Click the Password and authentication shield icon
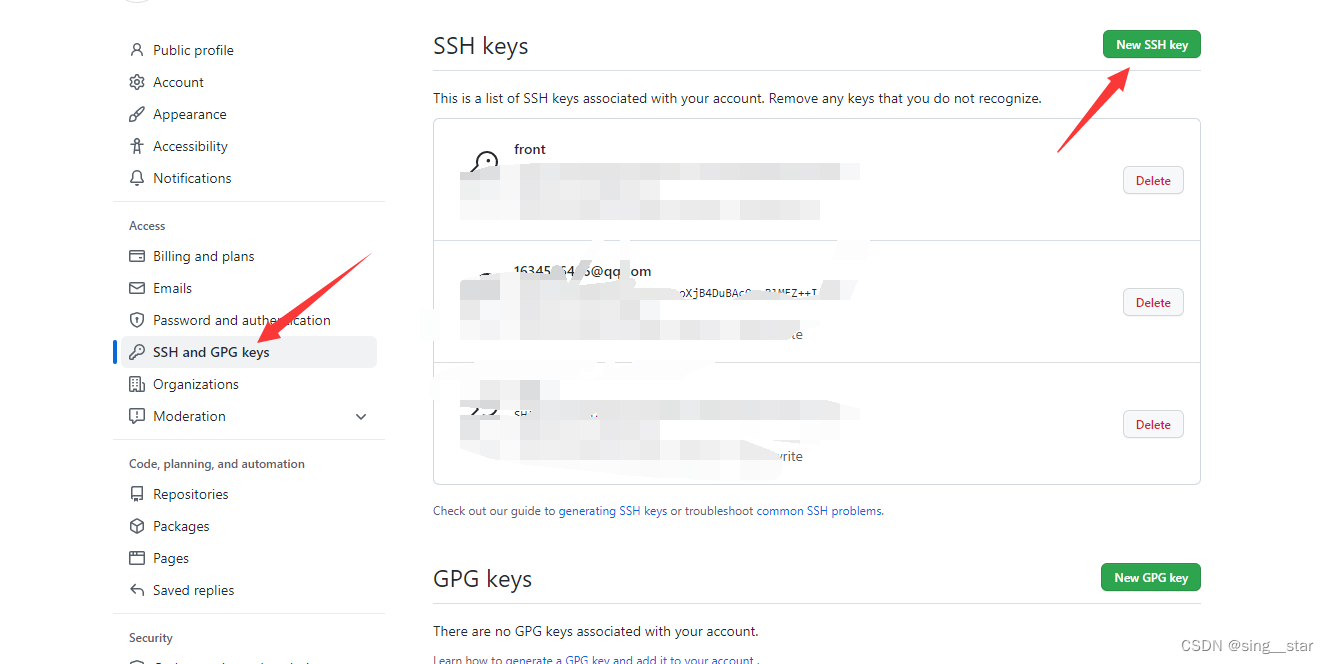The height and width of the screenshot is (664, 1329). [137, 320]
